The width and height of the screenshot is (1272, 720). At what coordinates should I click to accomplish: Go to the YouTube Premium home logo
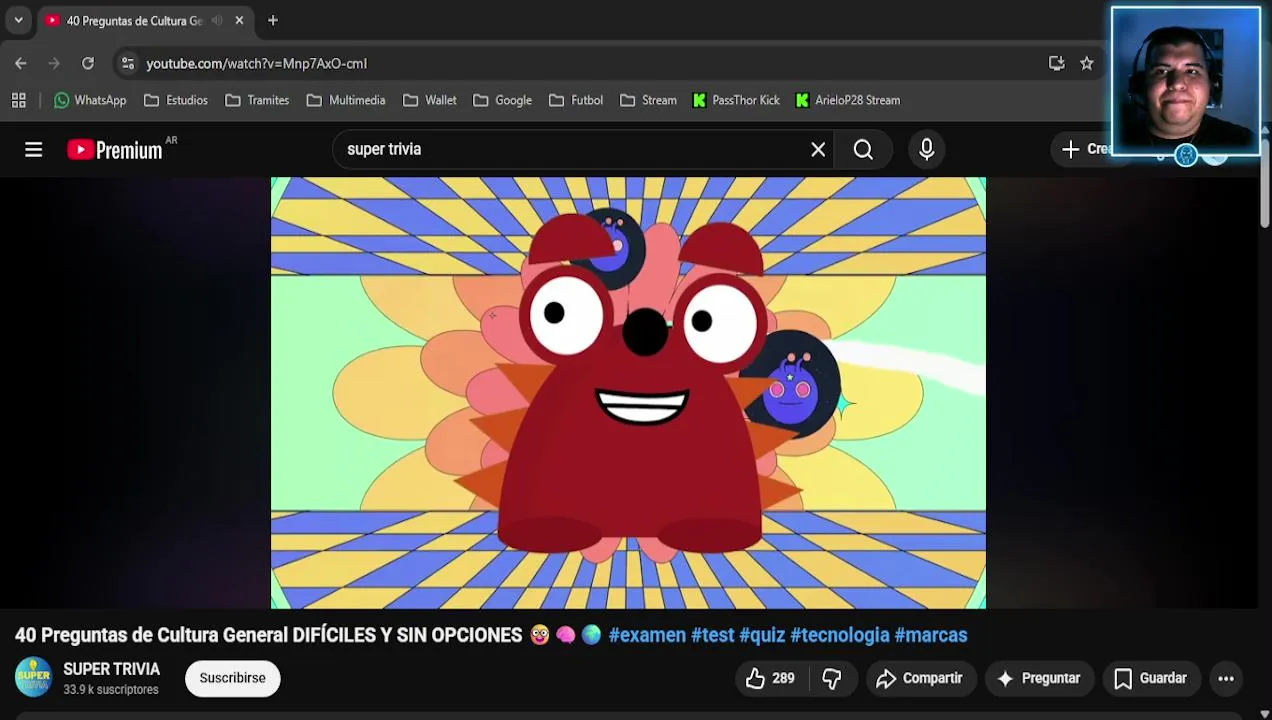115,149
